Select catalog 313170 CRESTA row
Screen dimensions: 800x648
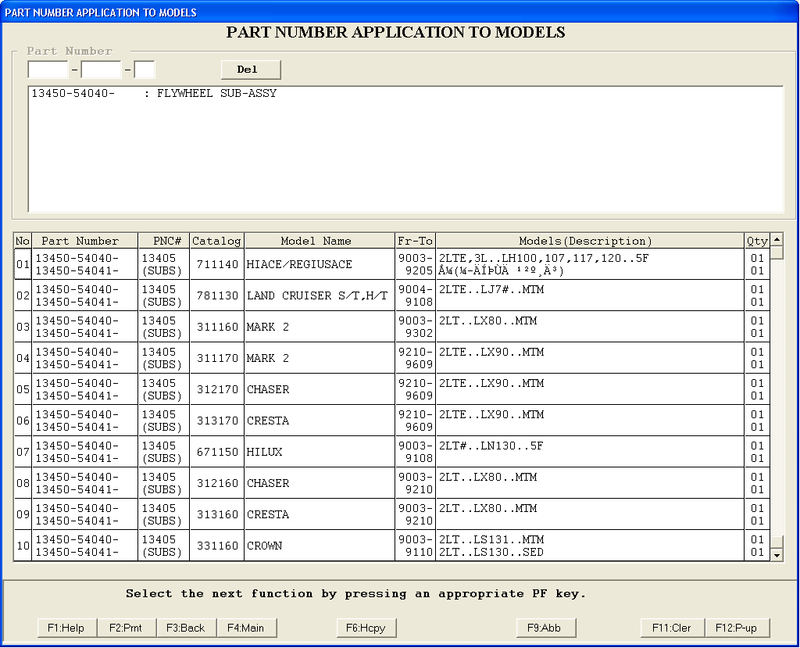[x=392, y=420]
